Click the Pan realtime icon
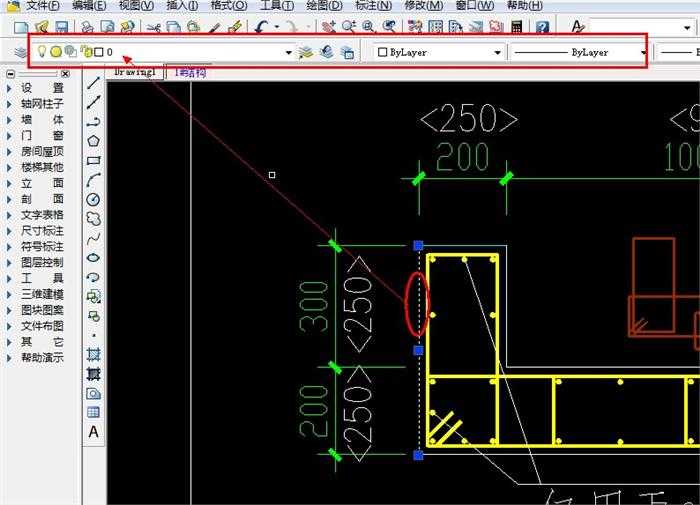The height and width of the screenshot is (505, 700). pyautogui.click(x=329, y=28)
